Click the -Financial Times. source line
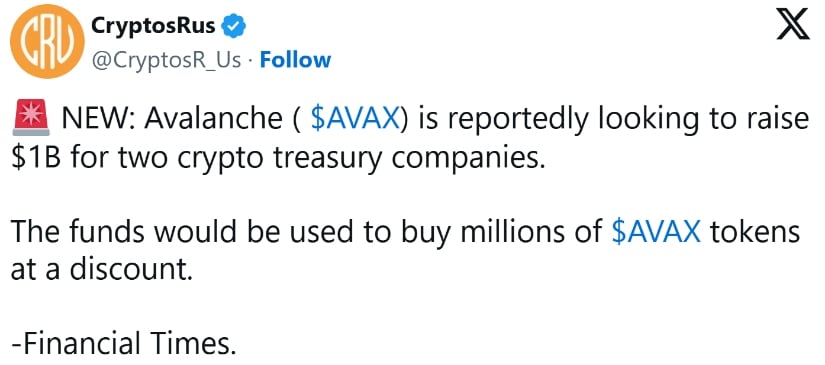 pyautogui.click(x=120, y=344)
